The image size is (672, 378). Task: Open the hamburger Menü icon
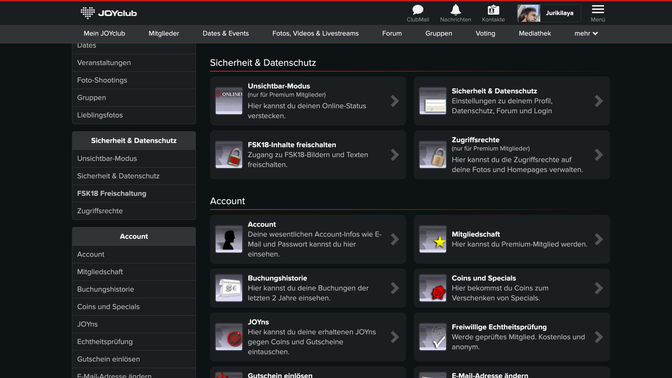point(598,9)
